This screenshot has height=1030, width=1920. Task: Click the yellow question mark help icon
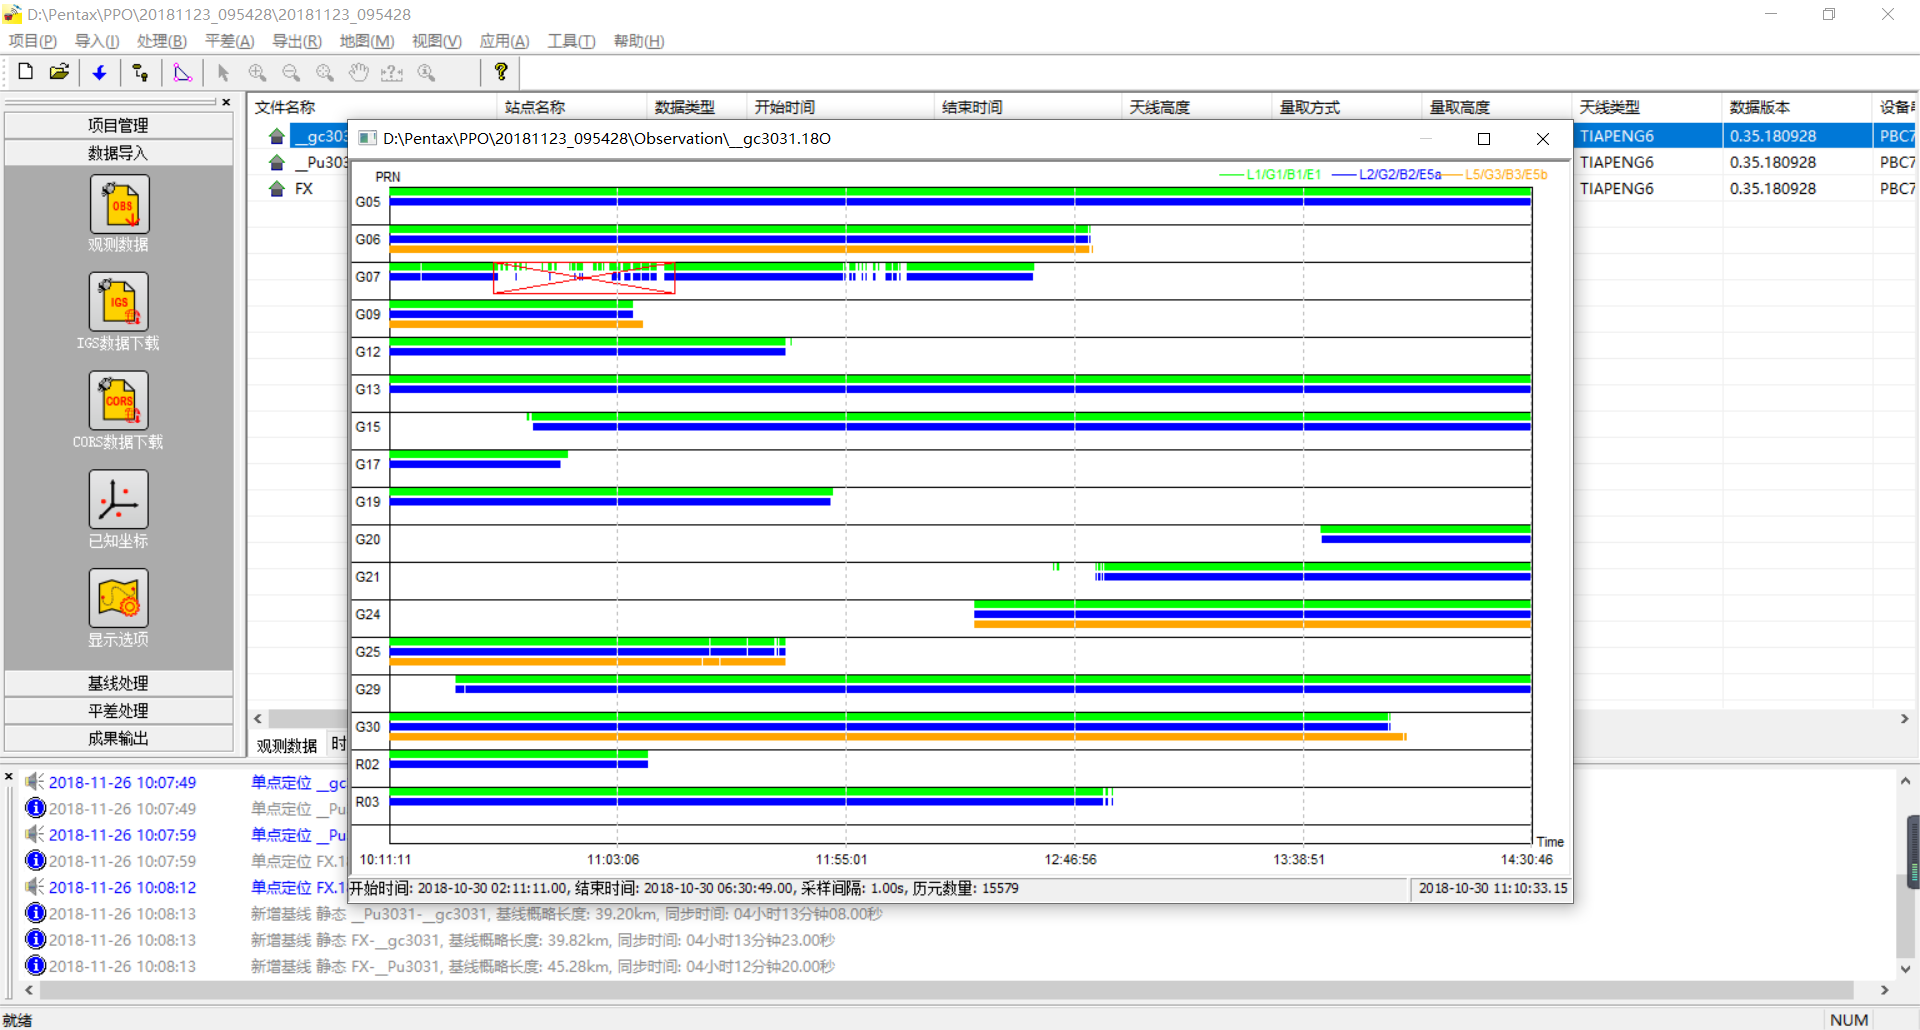click(501, 72)
